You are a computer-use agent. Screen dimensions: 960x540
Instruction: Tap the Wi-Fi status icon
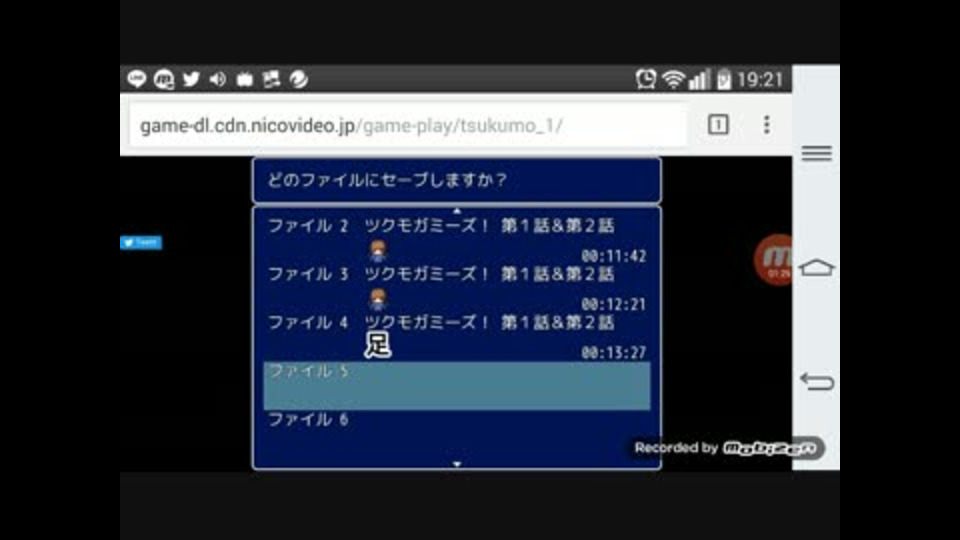(x=673, y=80)
